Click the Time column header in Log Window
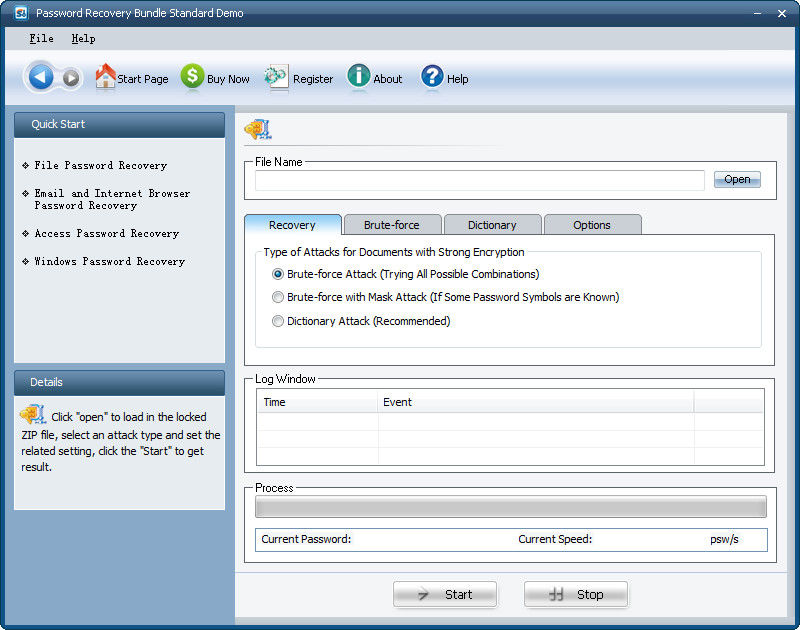Screen dimensions: 800x630 point(317,402)
